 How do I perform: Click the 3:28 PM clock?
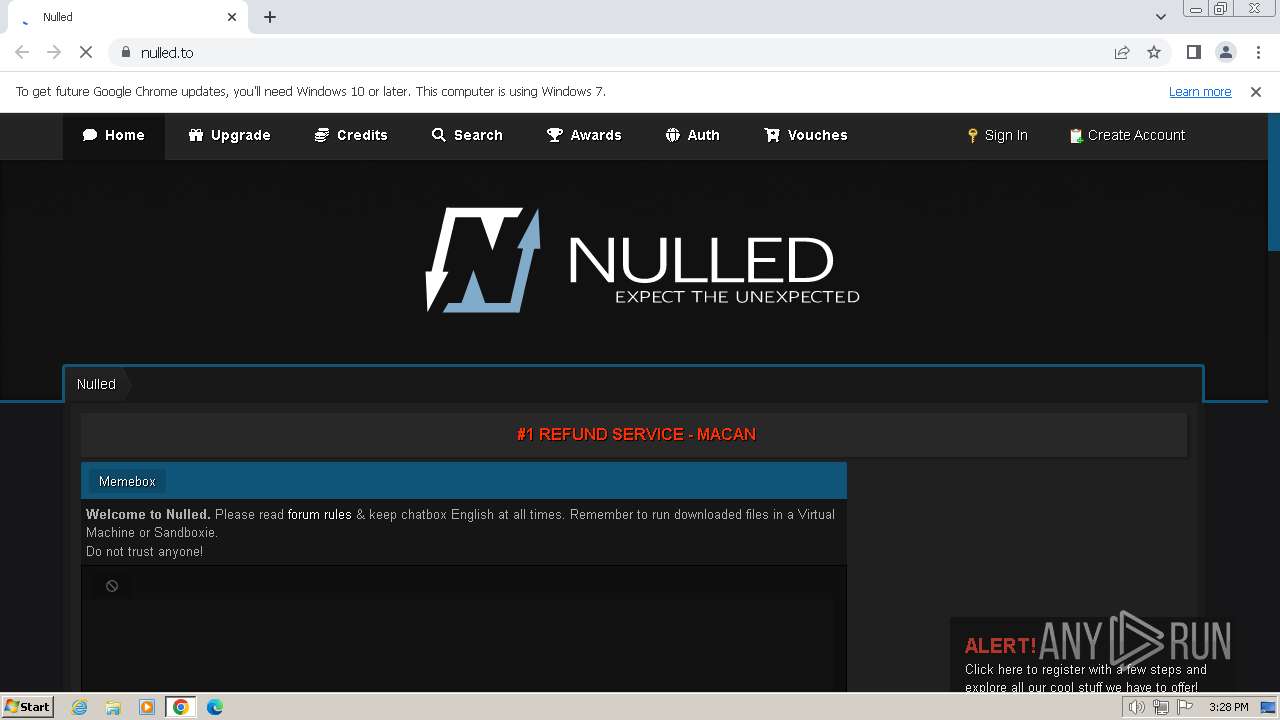tap(1228, 707)
